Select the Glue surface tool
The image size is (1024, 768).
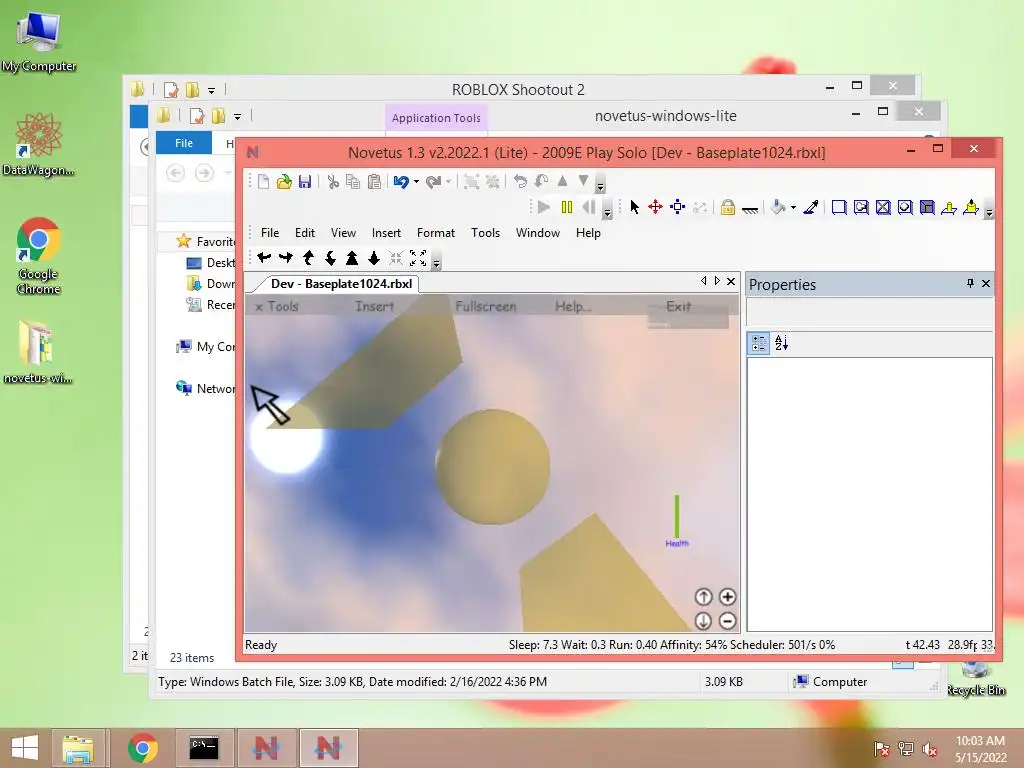(861, 208)
